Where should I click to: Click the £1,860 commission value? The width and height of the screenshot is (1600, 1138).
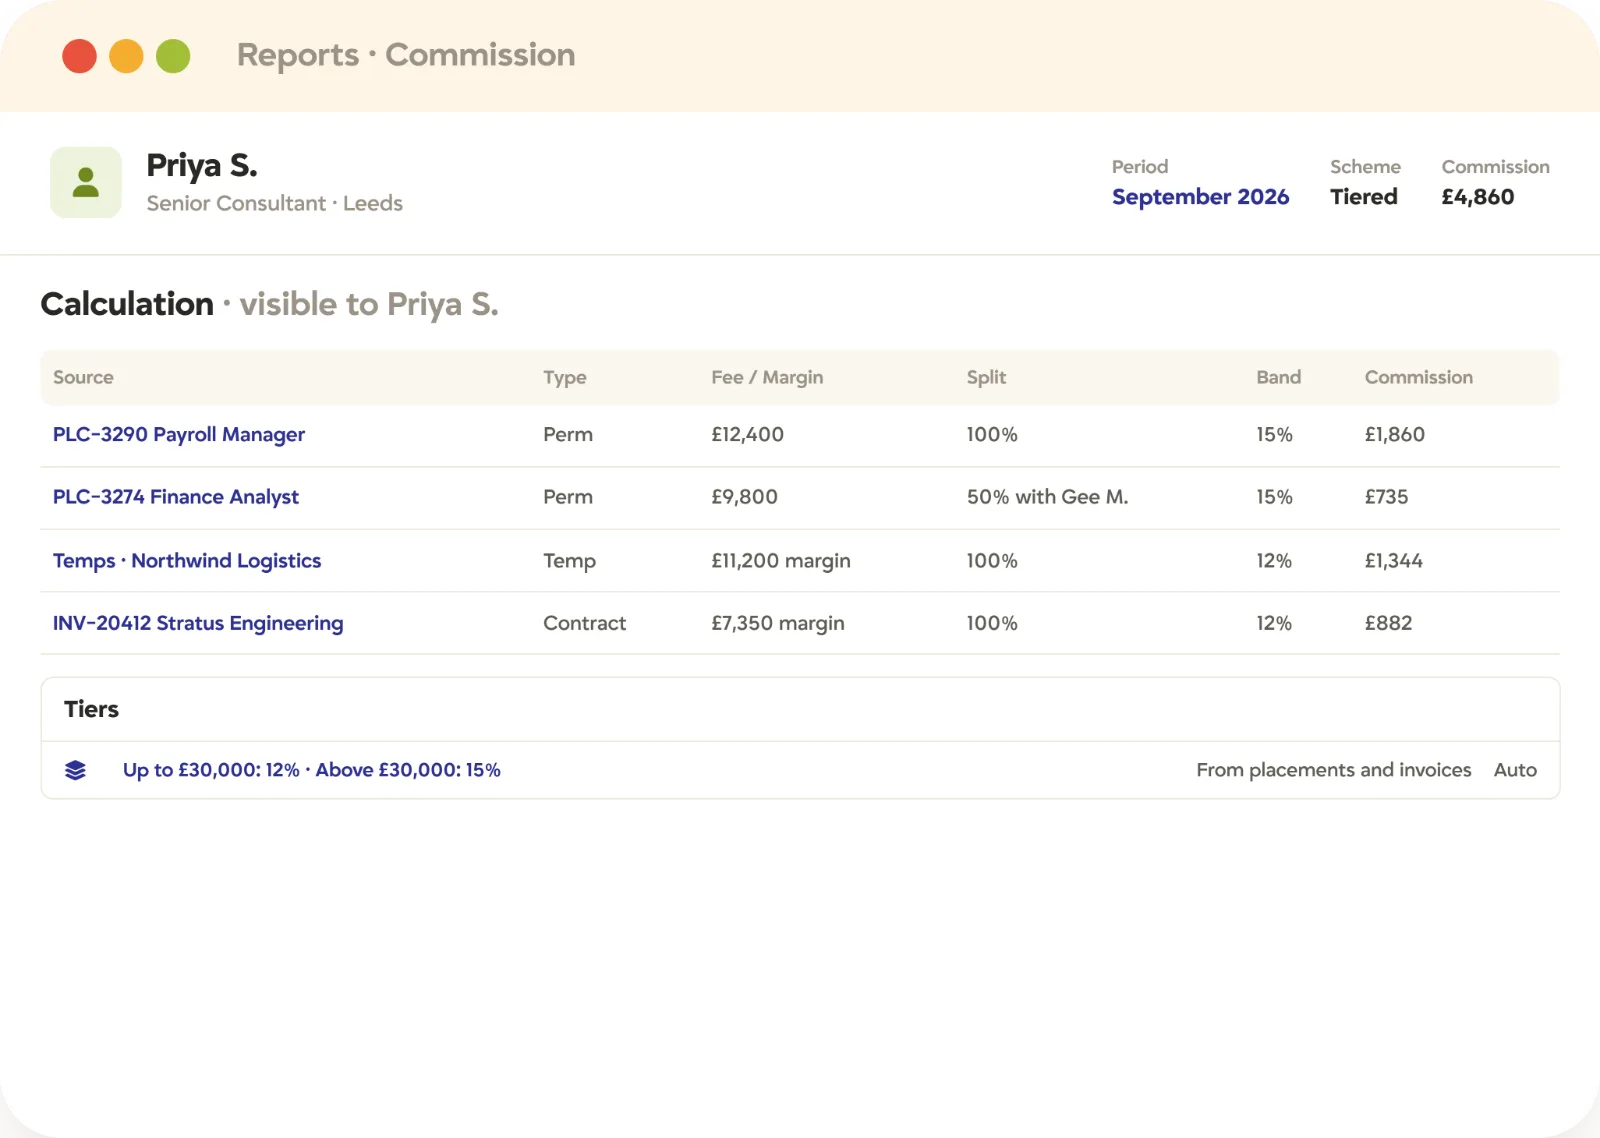point(1394,434)
